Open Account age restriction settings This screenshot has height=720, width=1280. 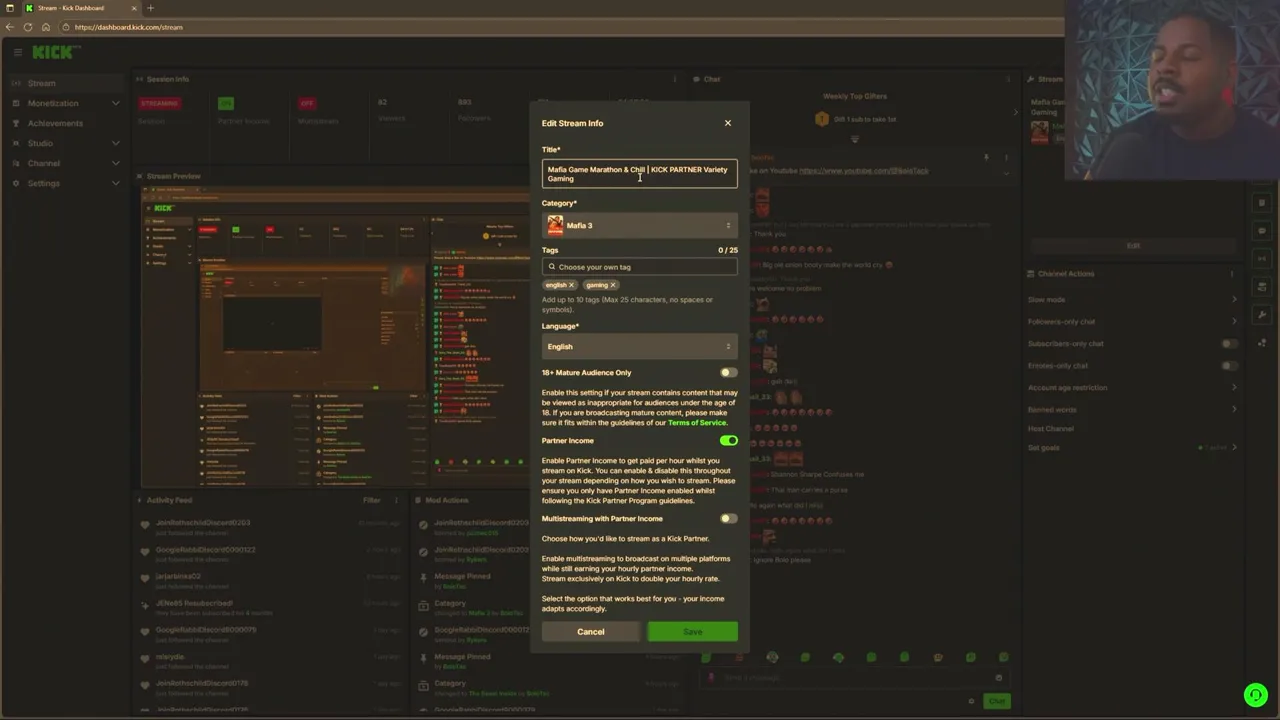(1133, 388)
